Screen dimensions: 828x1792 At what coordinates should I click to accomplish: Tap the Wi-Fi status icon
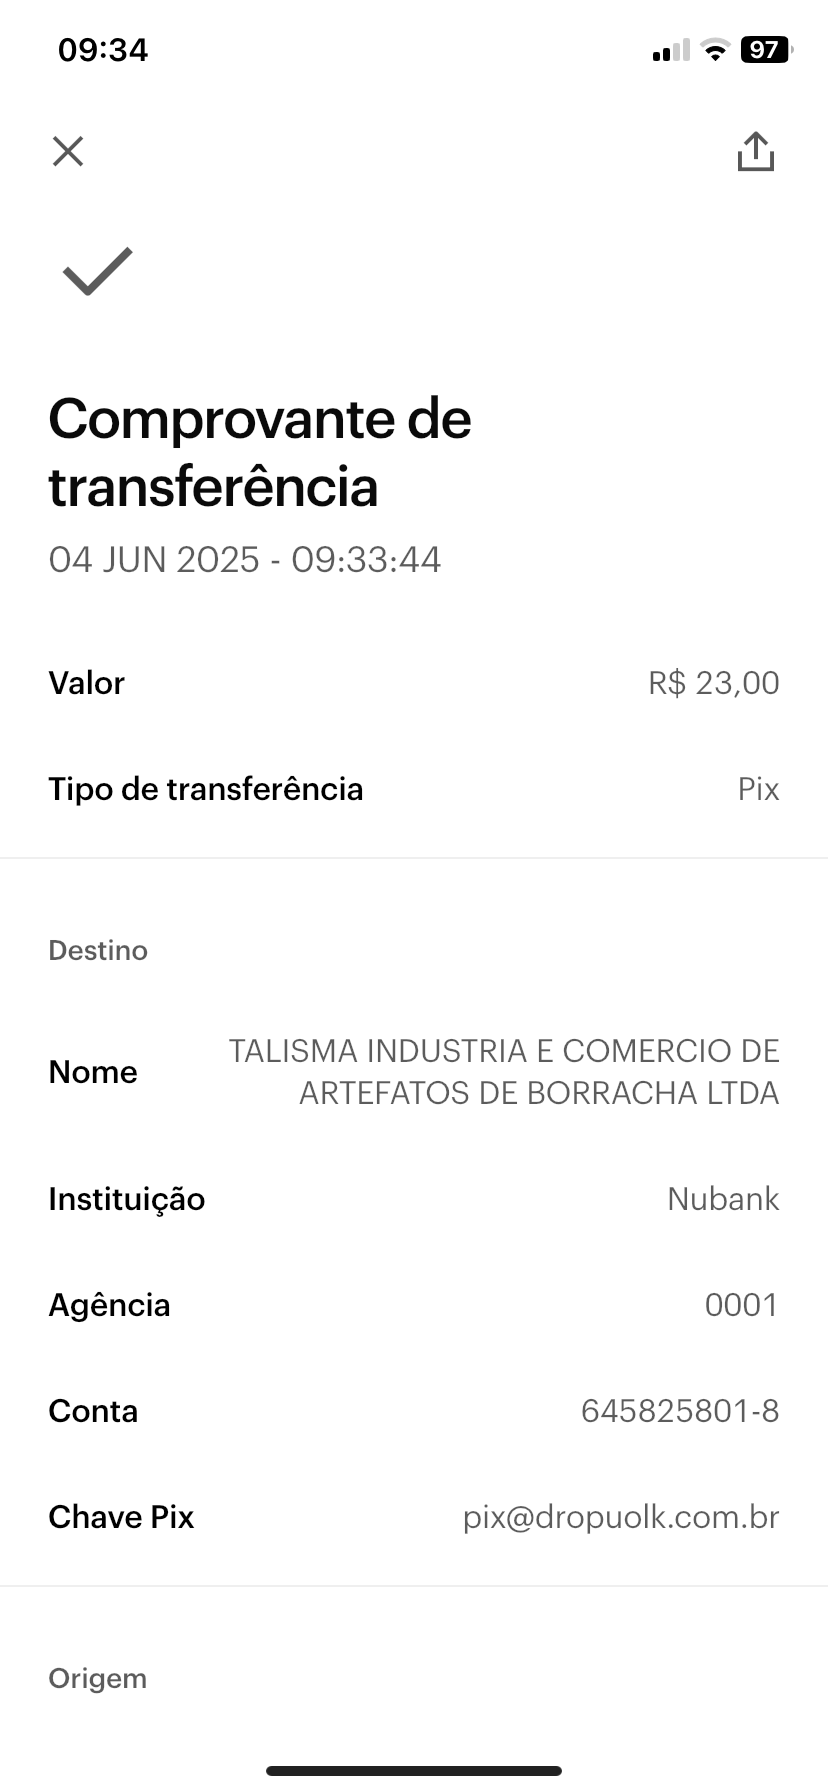click(715, 50)
